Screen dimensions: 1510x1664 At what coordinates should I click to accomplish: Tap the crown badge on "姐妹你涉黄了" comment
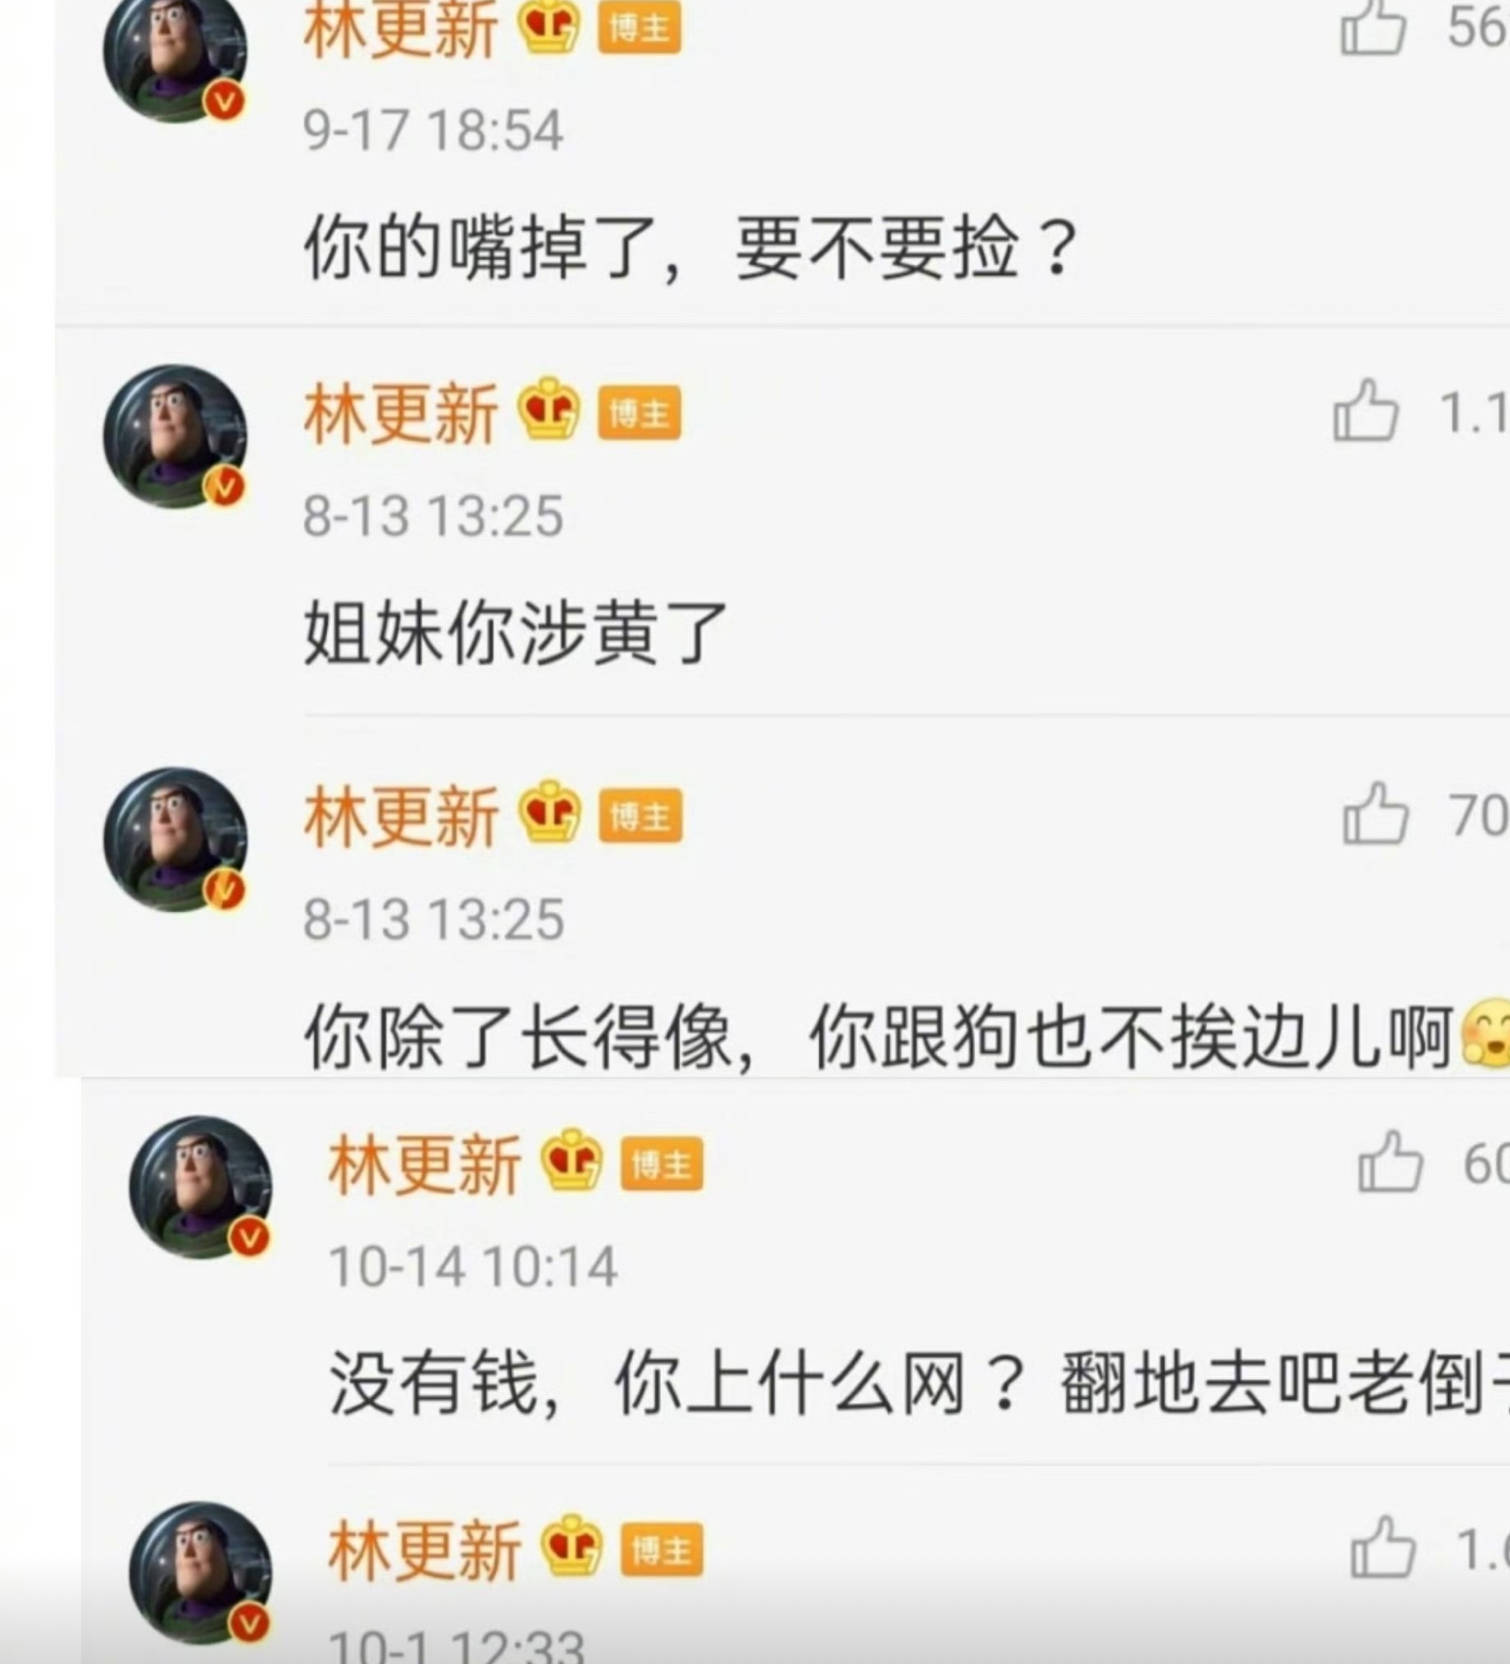[x=548, y=409]
